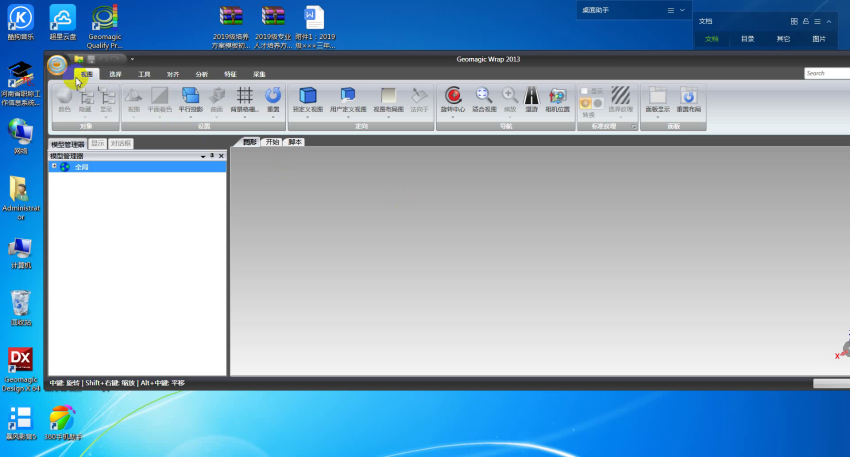Image resolution: width=850 pixels, height=457 pixels.
Task: Click the 显示 show objects icon in 对象 group
Action: 107,96
